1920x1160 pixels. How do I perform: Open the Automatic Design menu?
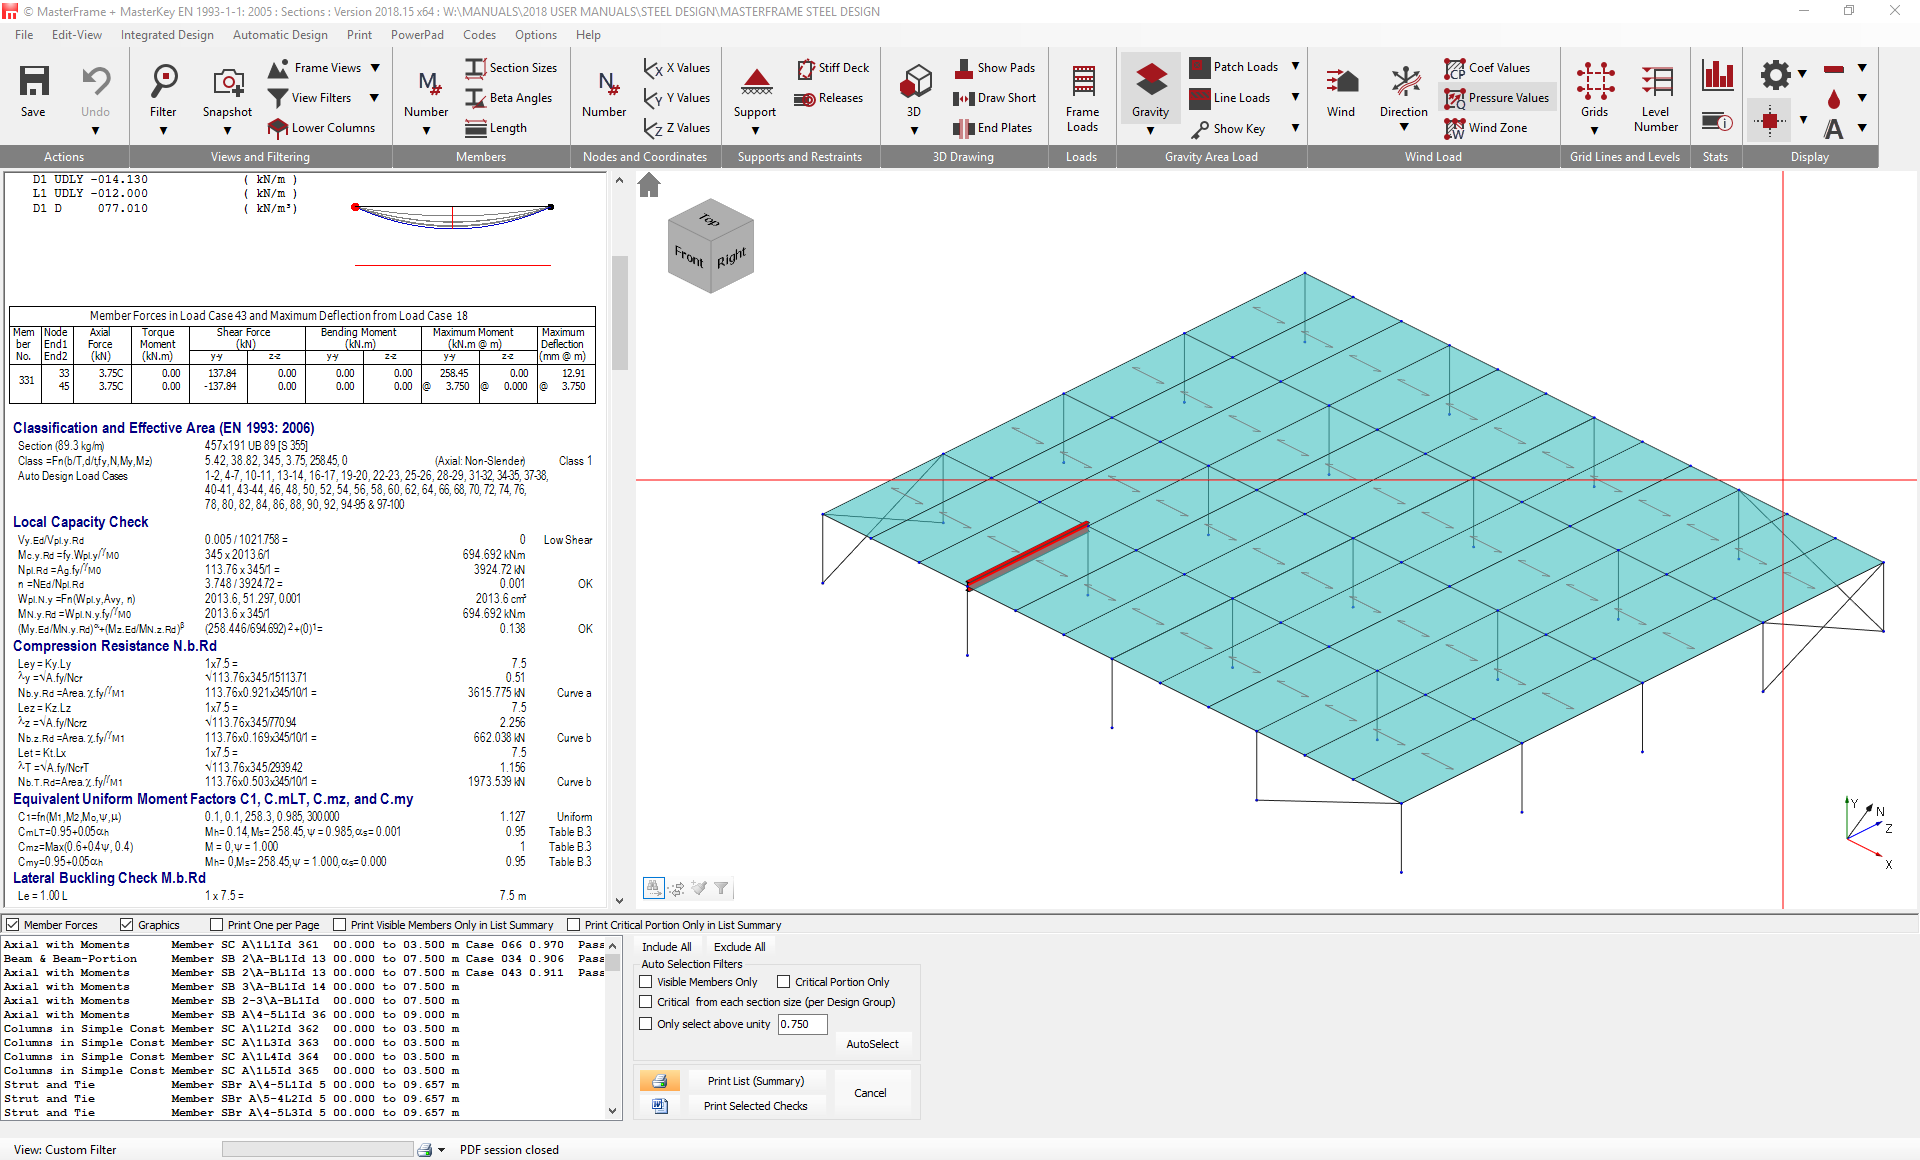point(280,35)
